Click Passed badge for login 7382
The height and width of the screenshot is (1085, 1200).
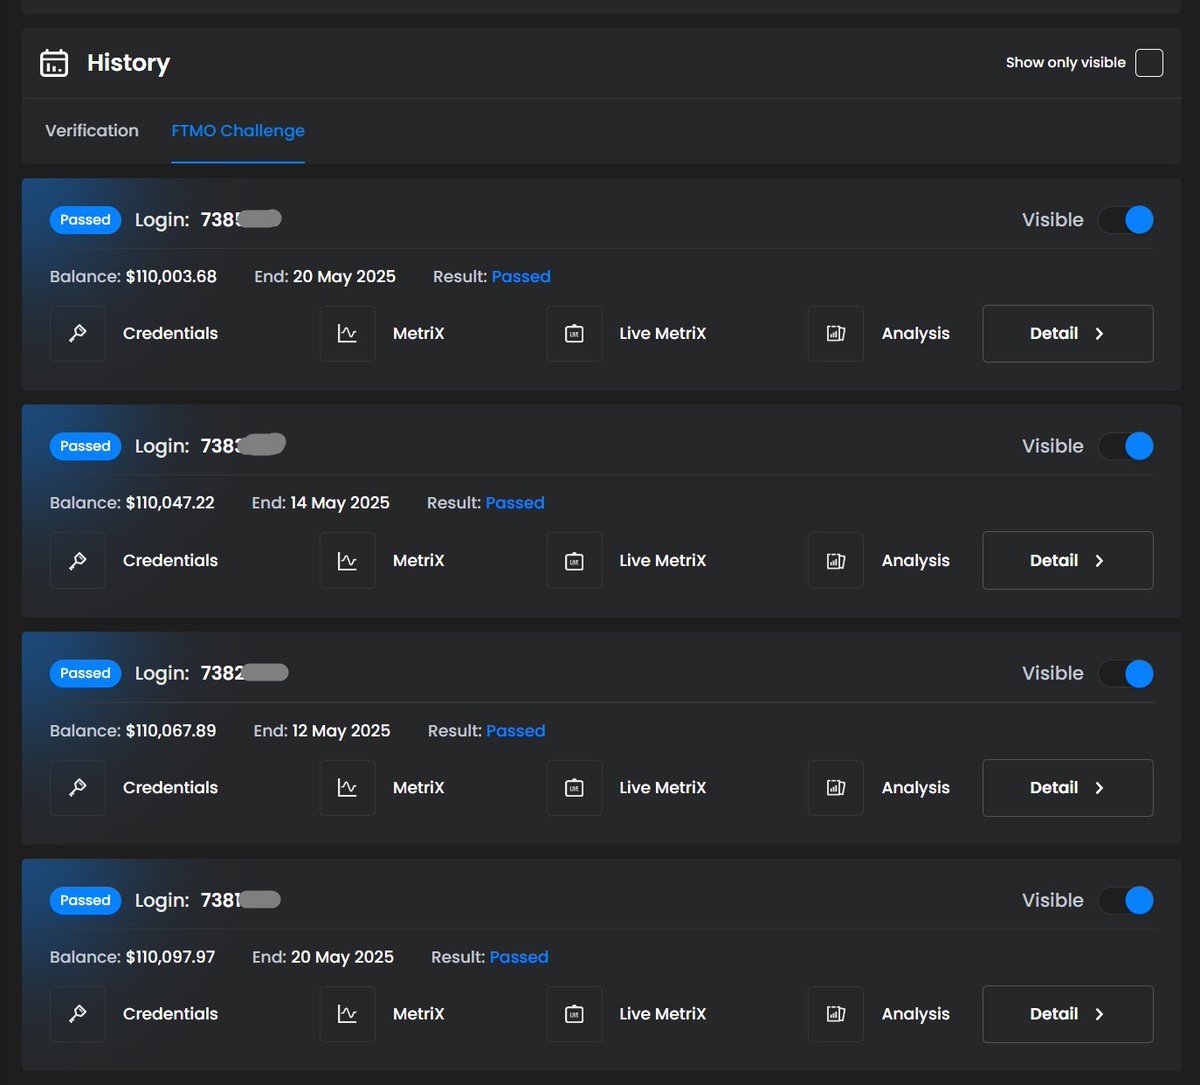[x=85, y=674]
